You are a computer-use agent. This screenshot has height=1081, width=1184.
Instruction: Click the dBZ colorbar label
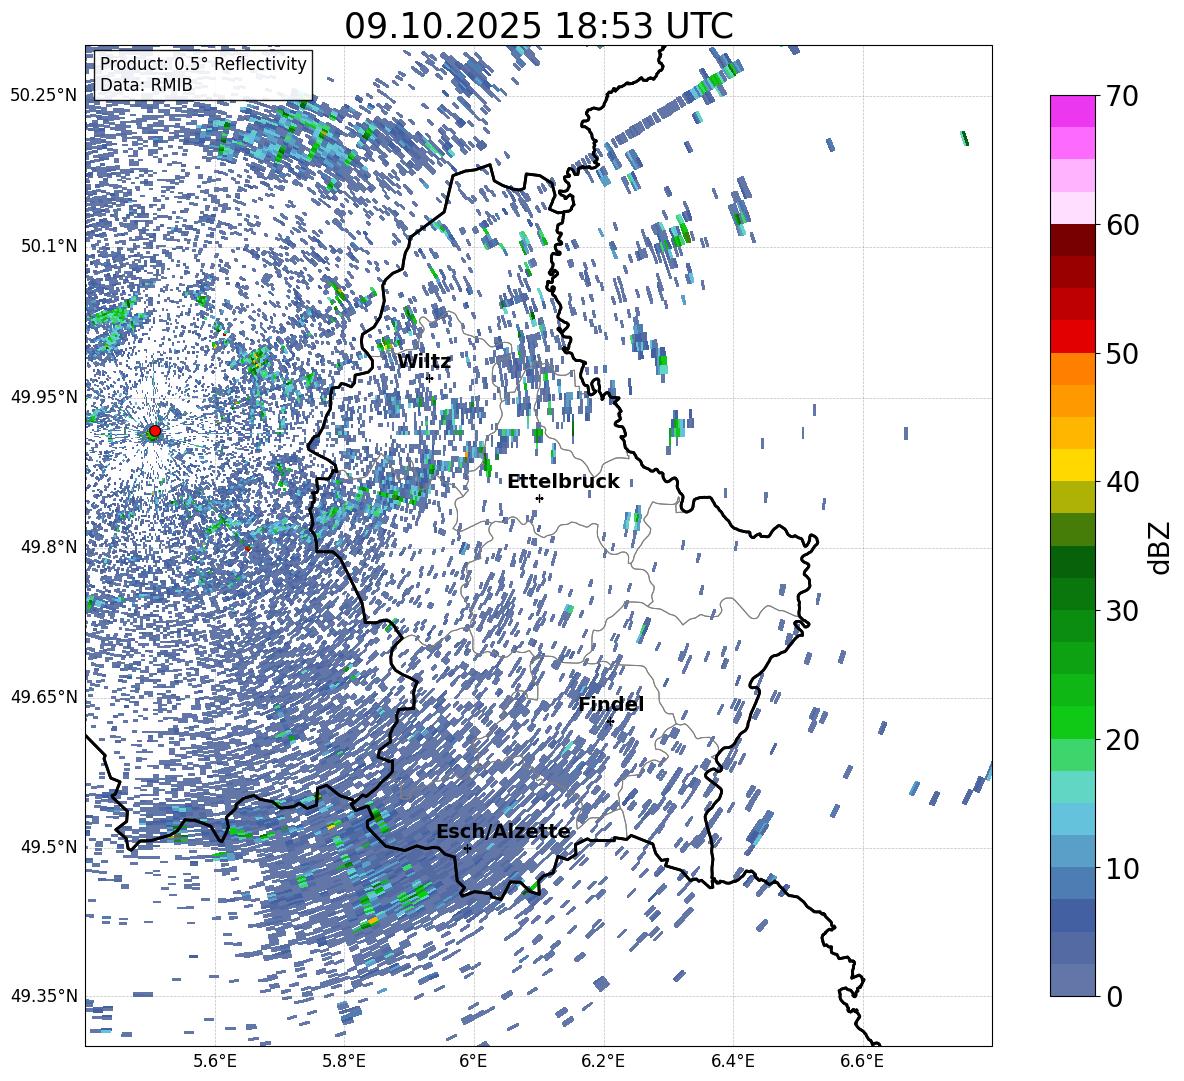(1159, 547)
